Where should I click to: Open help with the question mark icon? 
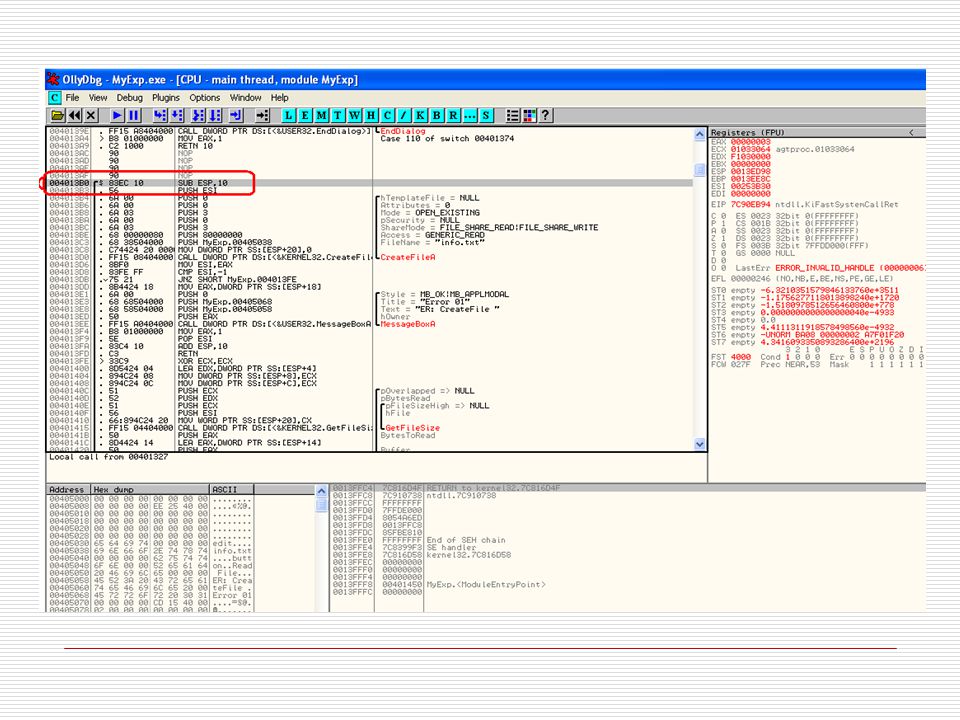(x=546, y=115)
